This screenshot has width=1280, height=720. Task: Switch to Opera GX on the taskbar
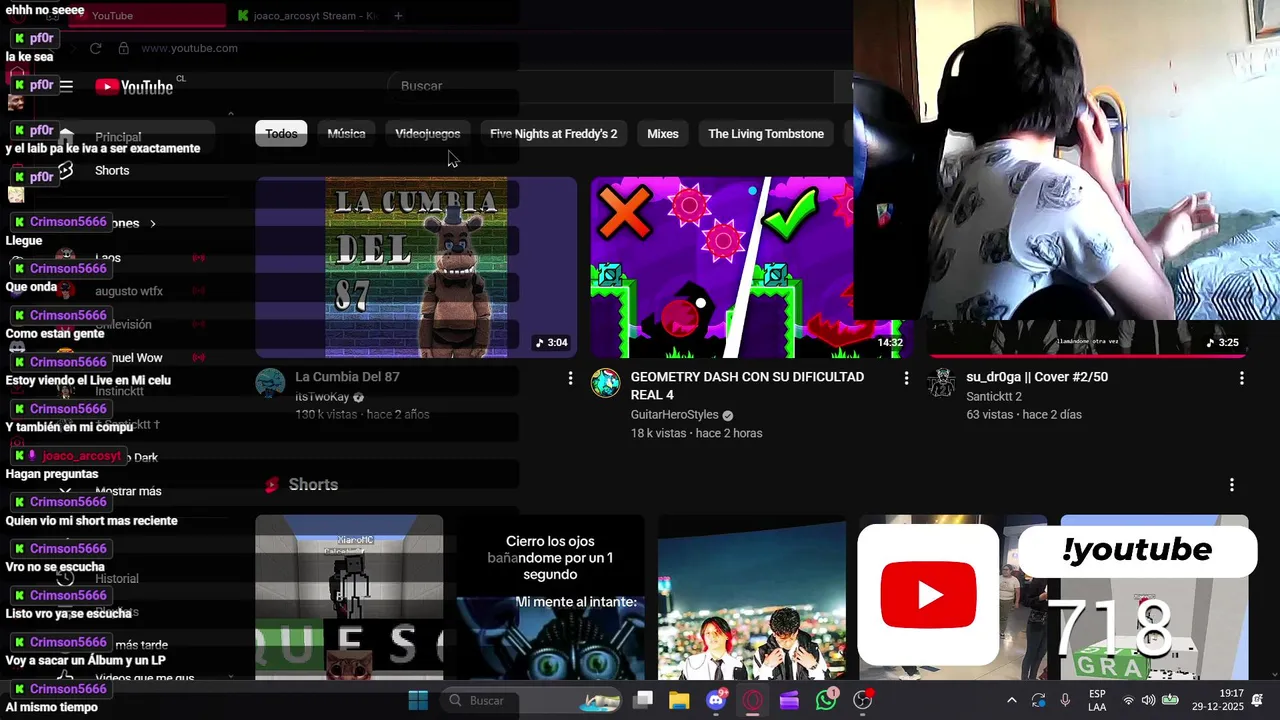tap(752, 700)
